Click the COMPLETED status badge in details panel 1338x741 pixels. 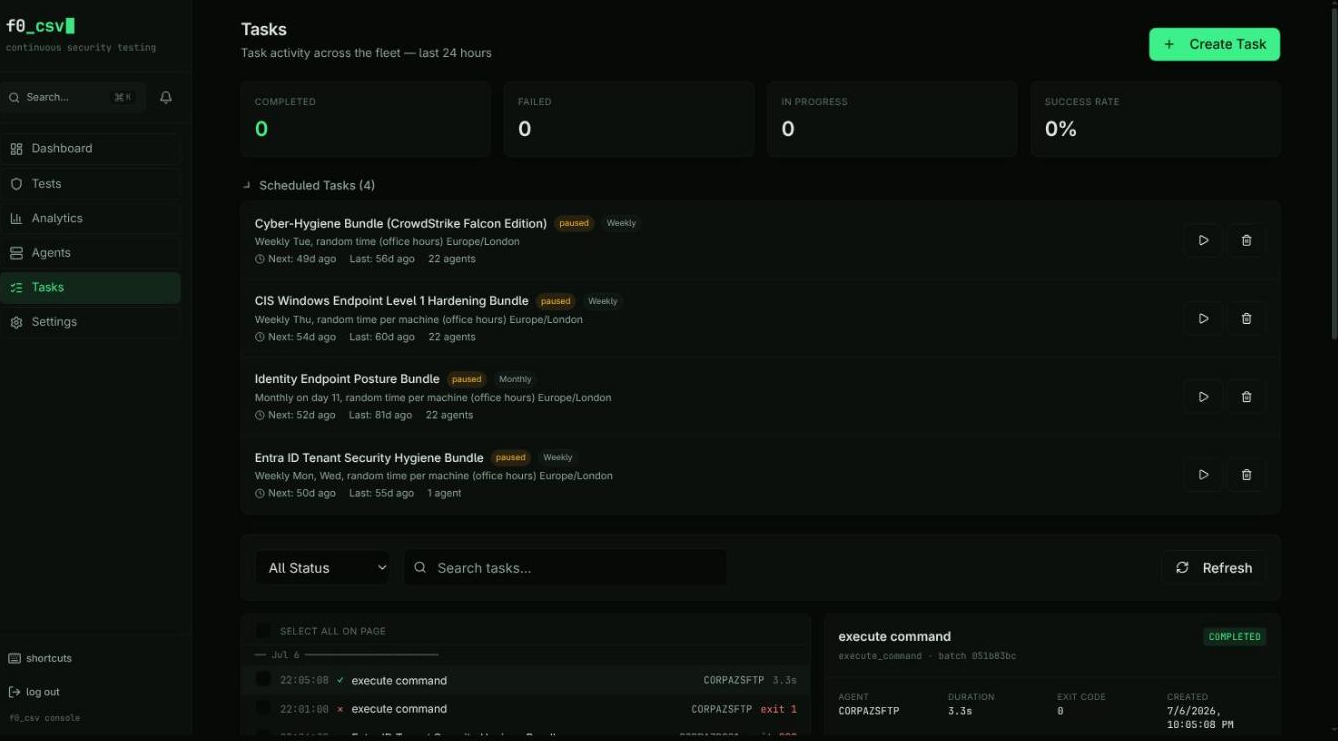pyautogui.click(x=1235, y=636)
